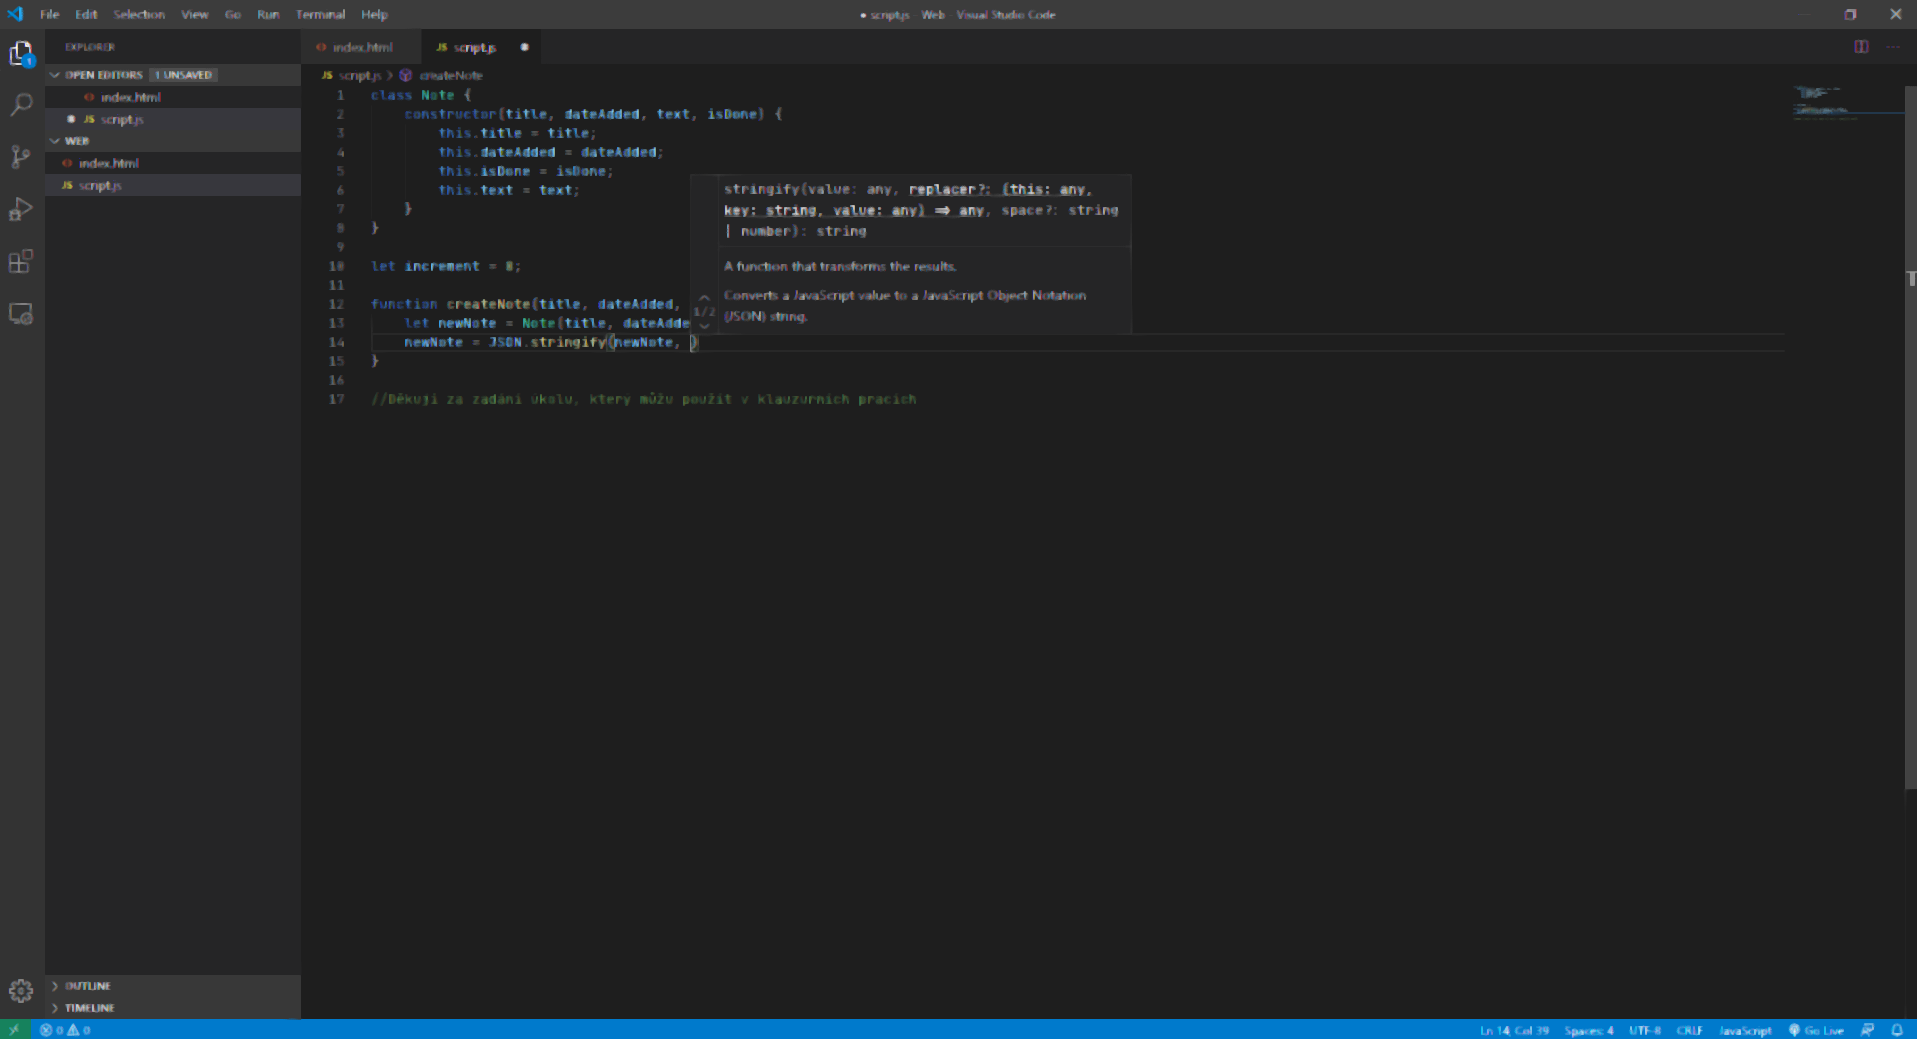Click the VS Code logo icon
This screenshot has width=1917, height=1039.
[x=15, y=14]
